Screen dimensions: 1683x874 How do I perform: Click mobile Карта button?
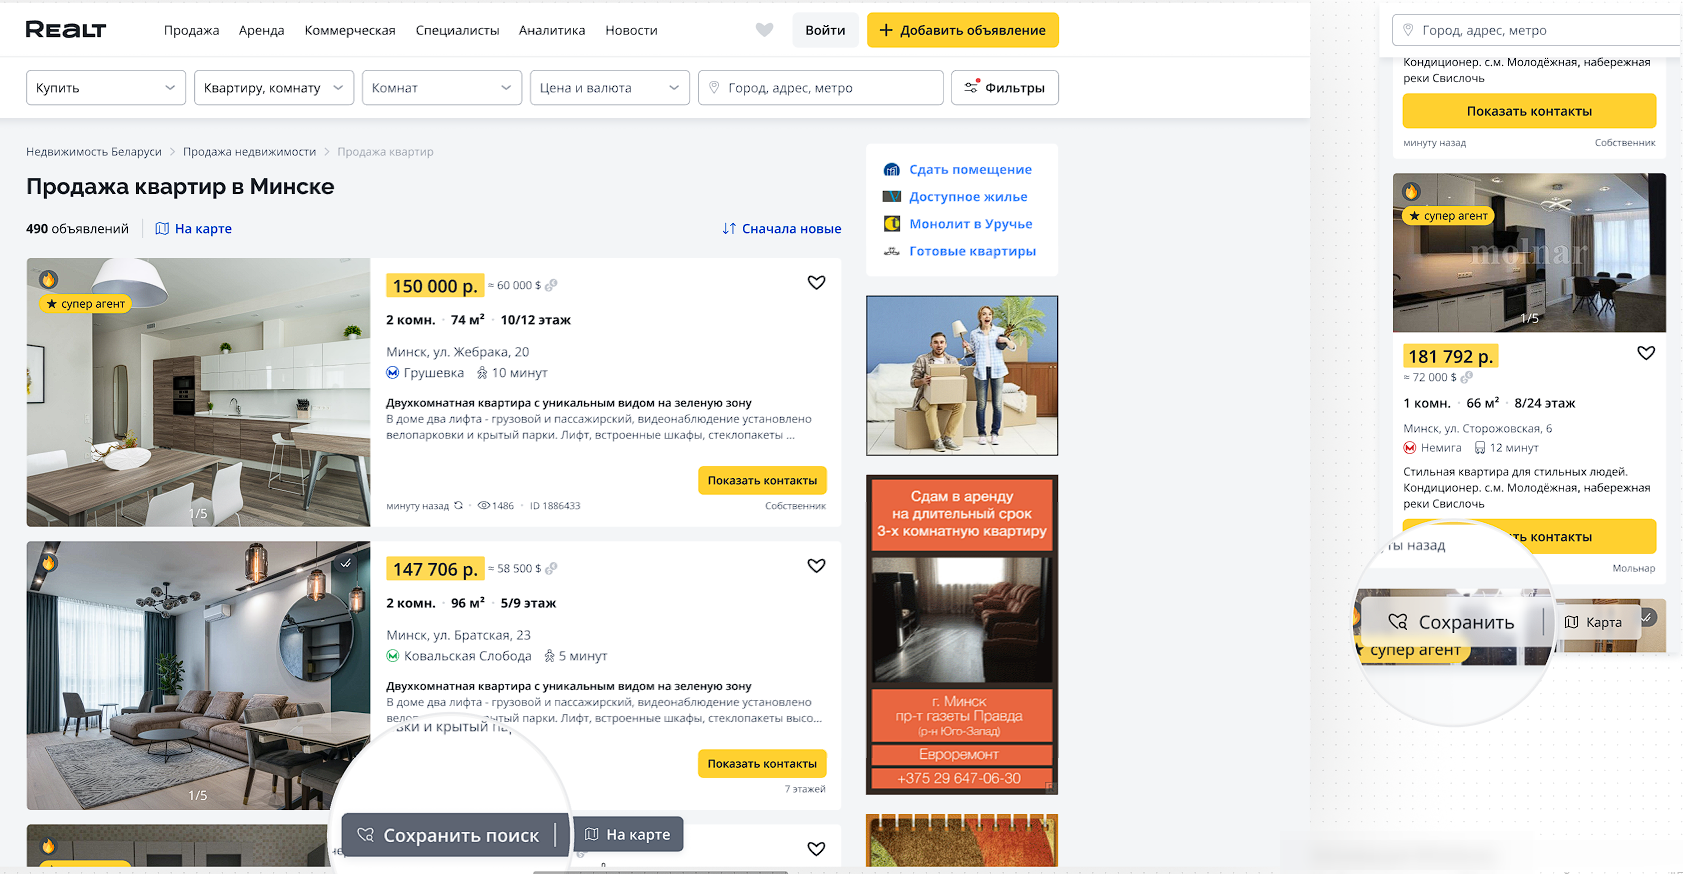pos(1594,622)
